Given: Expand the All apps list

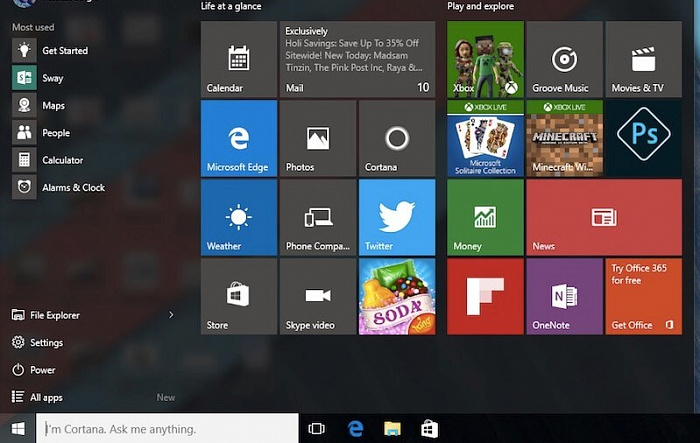Looking at the screenshot, I should click(x=46, y=397).
